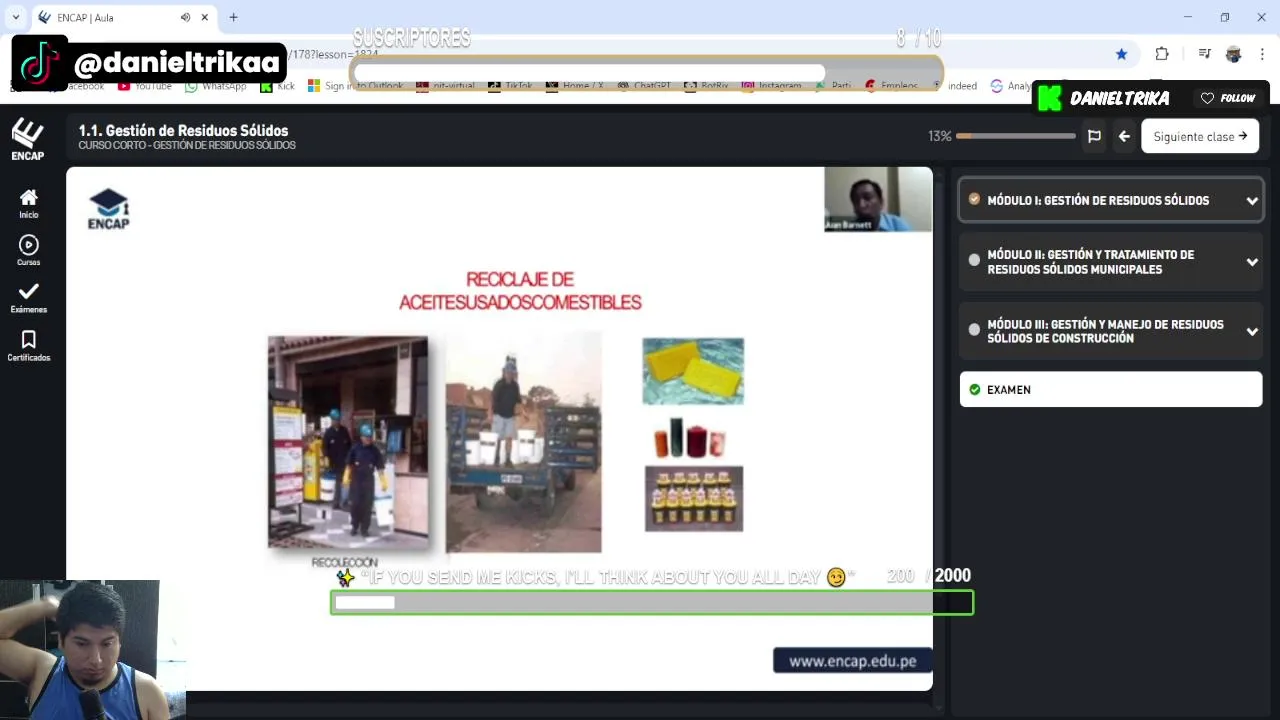Open the tab search dropdown arrow

point(15,17)
